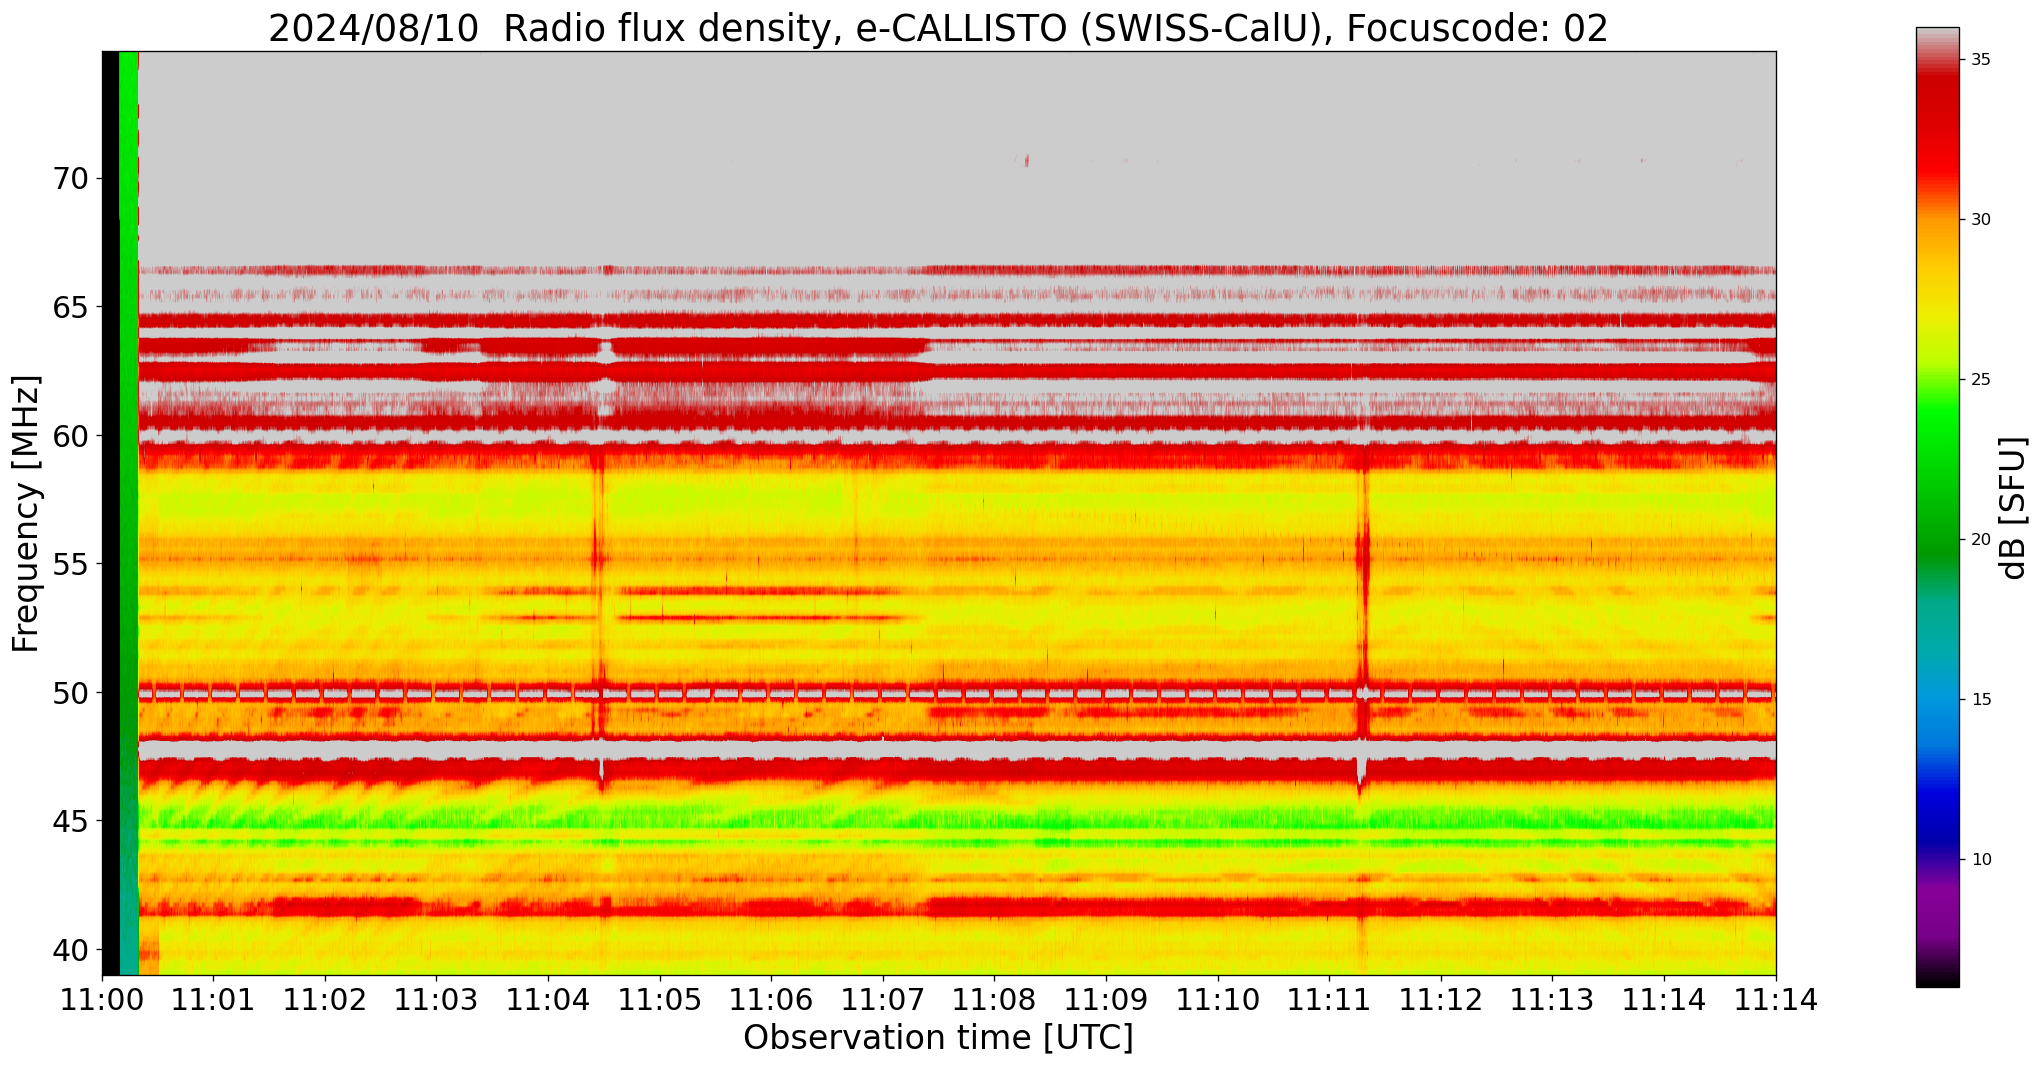Click the 11:00 time tick label
This screenshot has height=1067, width=2043.
click(x=102, y=999)
